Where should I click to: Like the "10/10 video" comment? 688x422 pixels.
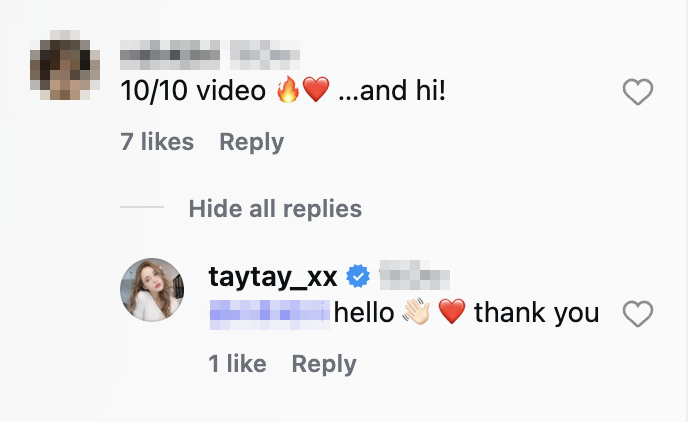(x=638, y=92)
